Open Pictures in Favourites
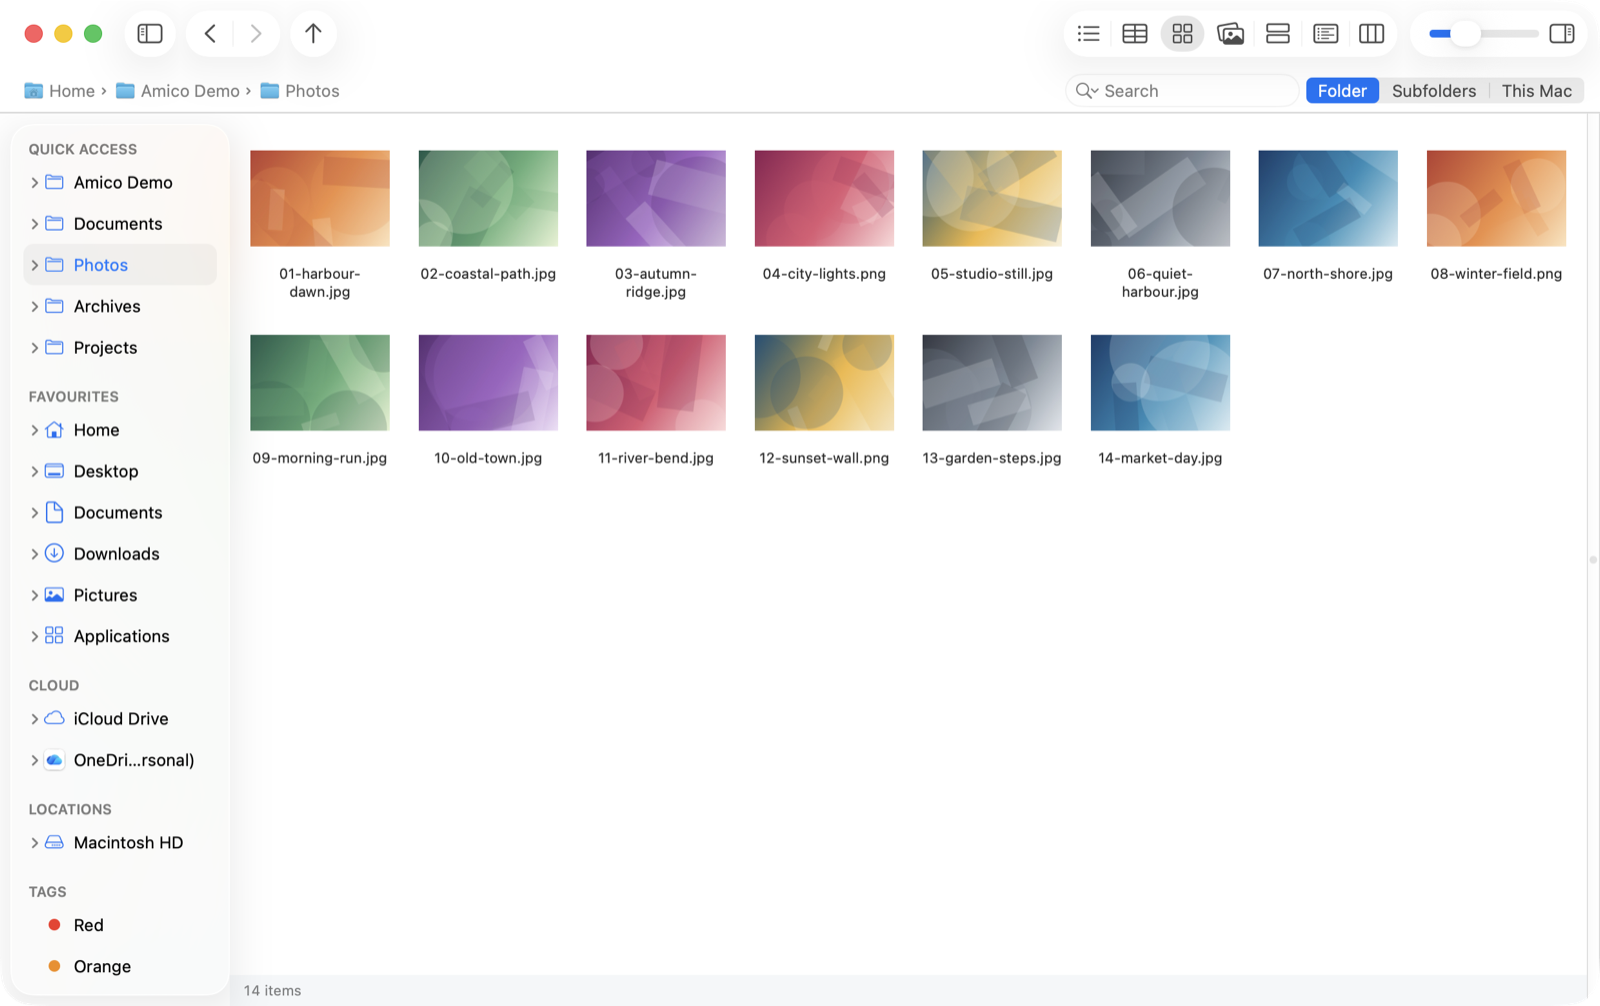The width and height of the screenshot is (1600, 1006). click(x=120, y=595)
